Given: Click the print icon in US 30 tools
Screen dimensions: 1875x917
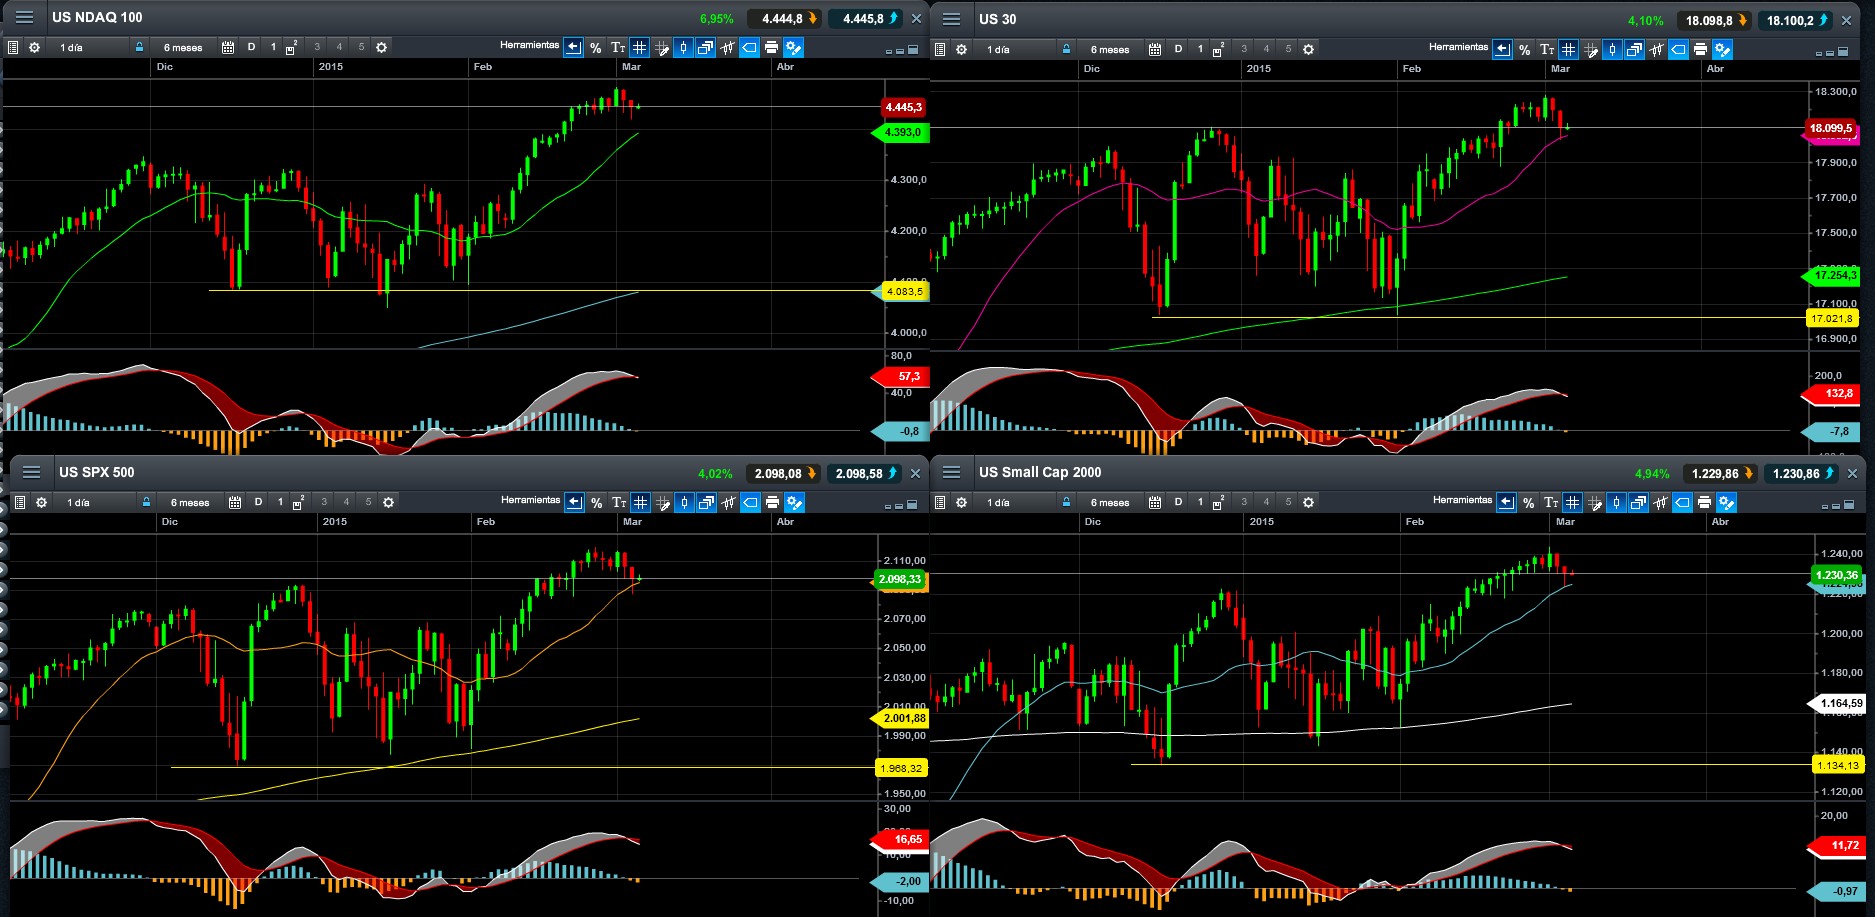Looking at the screenshot, I should tap(1700, 49).
